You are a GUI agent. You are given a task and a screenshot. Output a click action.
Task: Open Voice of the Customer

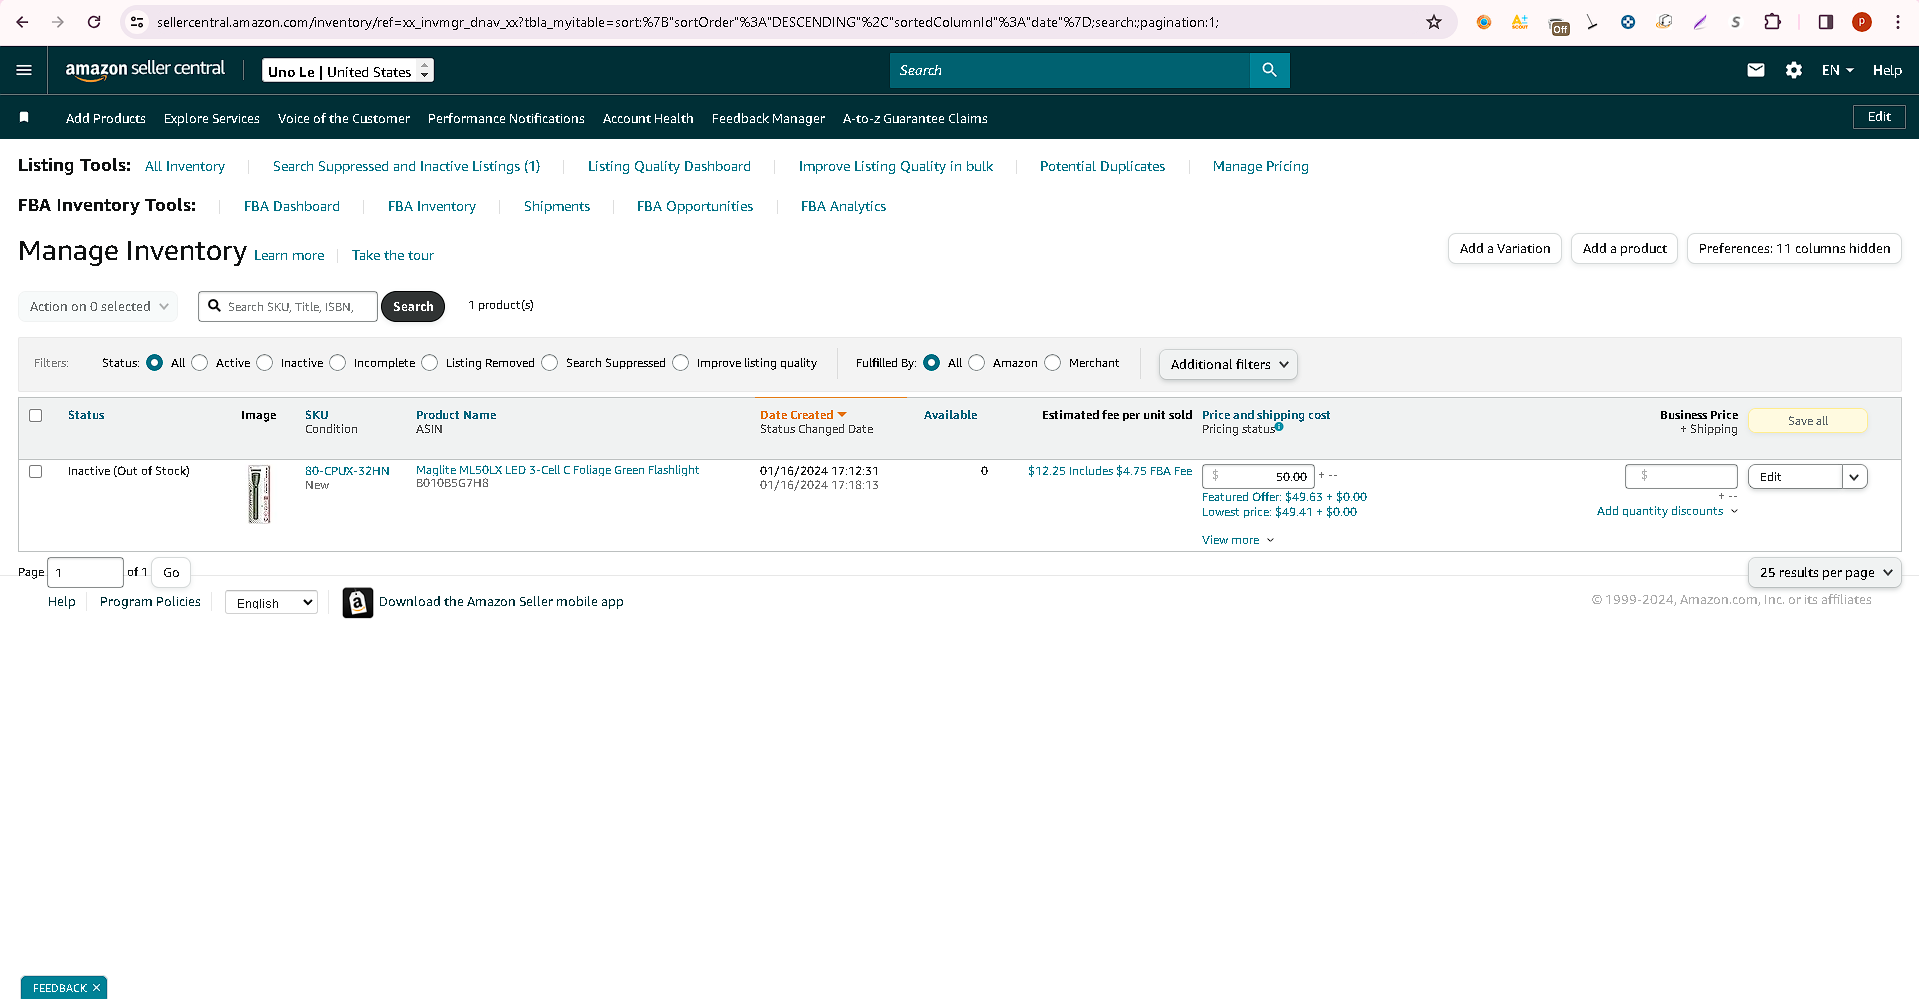(344, 118)
